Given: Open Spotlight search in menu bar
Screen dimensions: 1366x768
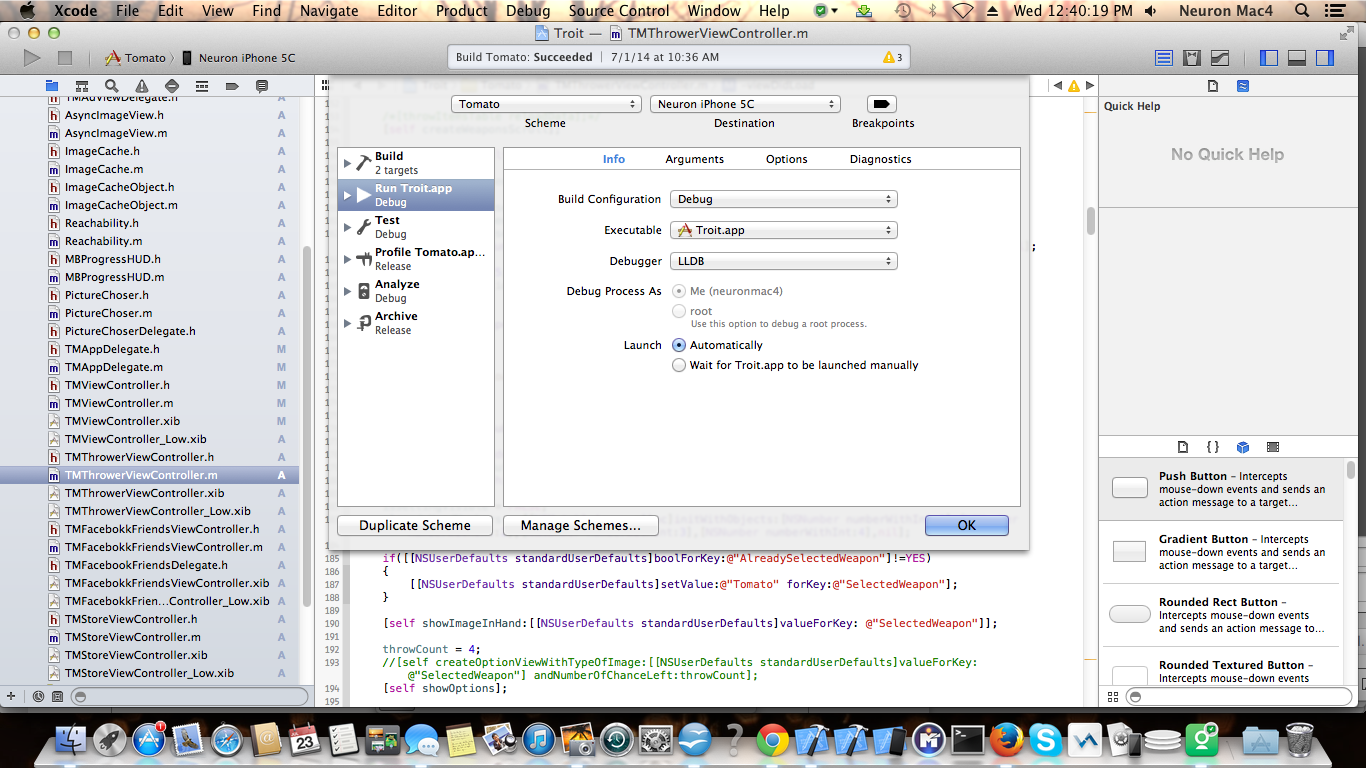Looking at the screenshot, I should 1302,11.
